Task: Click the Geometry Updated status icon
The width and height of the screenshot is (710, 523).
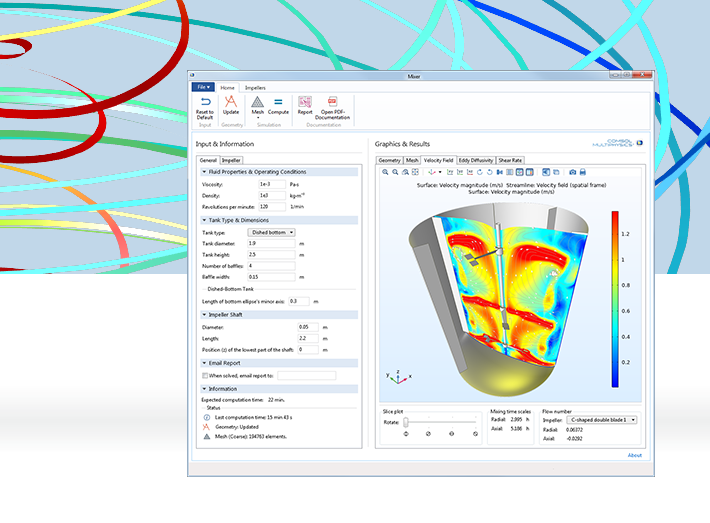Action: pos(206,427)
